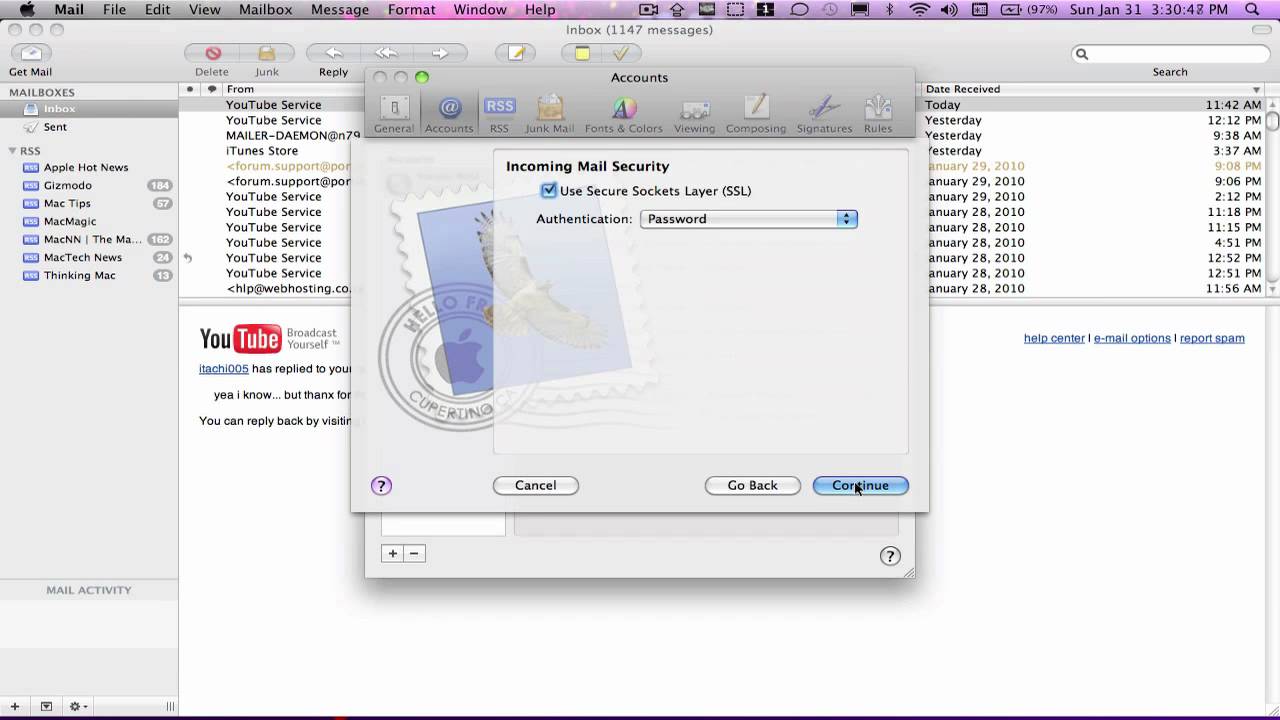Open Spotlight search in the menu bar
The height and width of the screenshot is (720, 1280).
pyautogui.click(x=1253, y=10)
